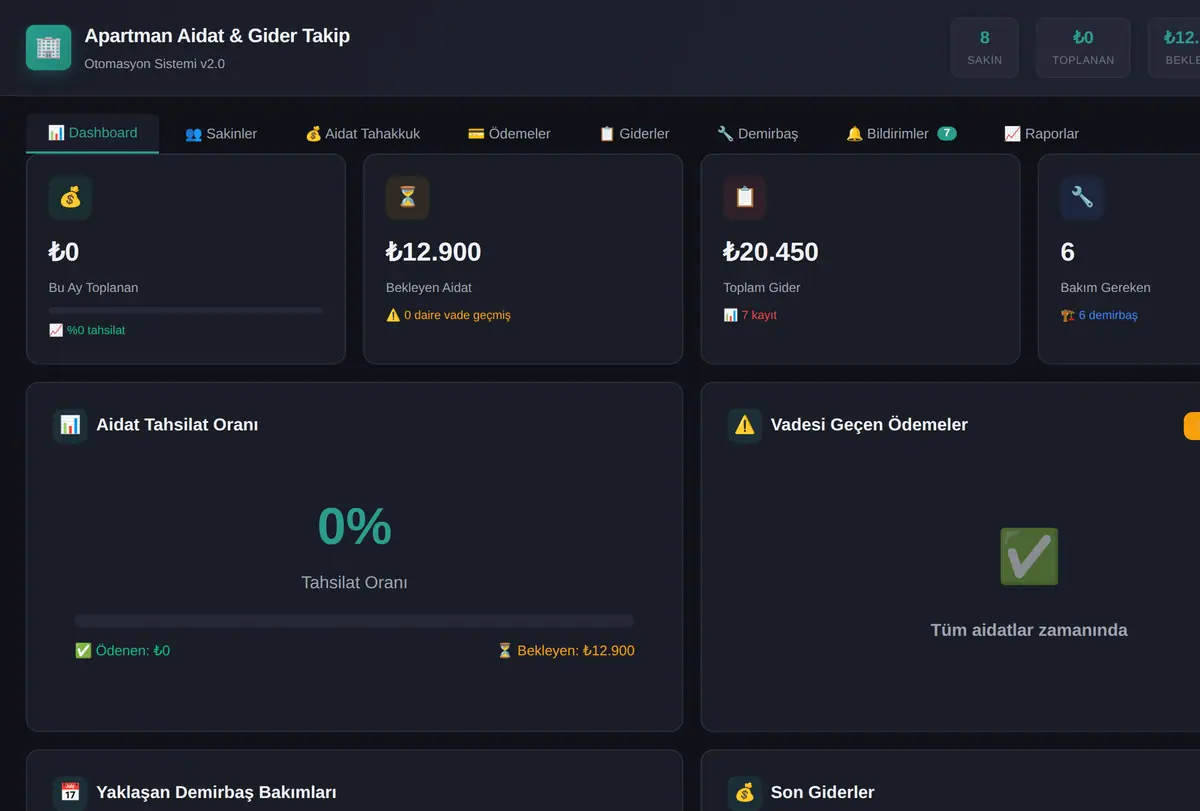The width and height of the screenshot is (1200, 811).
Task: Click the money bag icon beside Son Giderler
Action: (745, 793)
